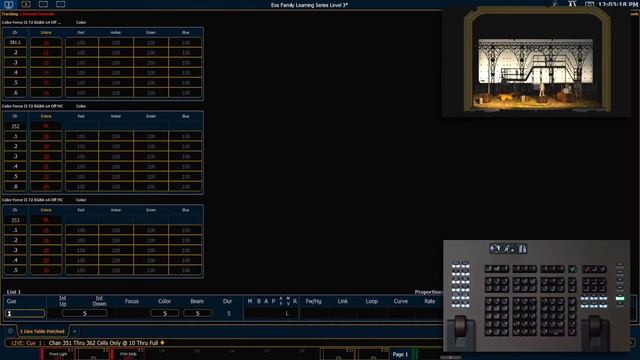Select the FOH Inhib fader
Screen dimensions: 640x360
128,354
